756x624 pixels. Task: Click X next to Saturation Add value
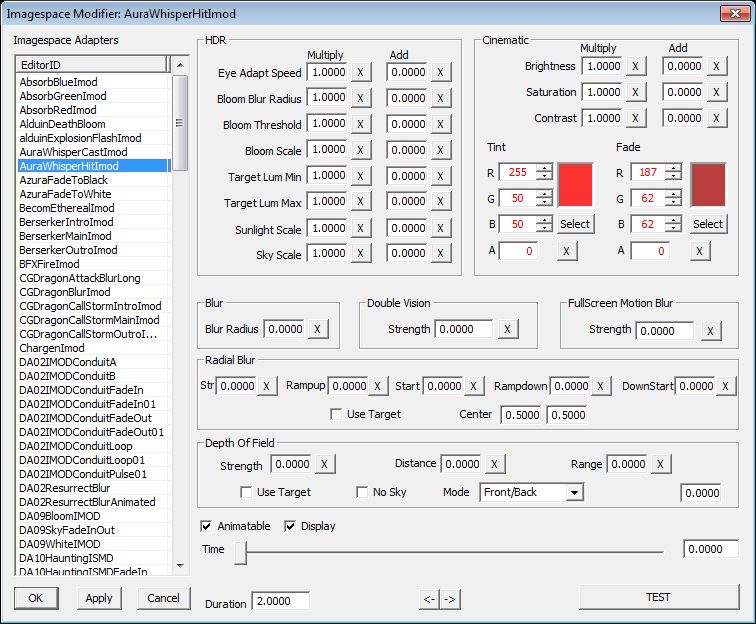tap(716, 92)
